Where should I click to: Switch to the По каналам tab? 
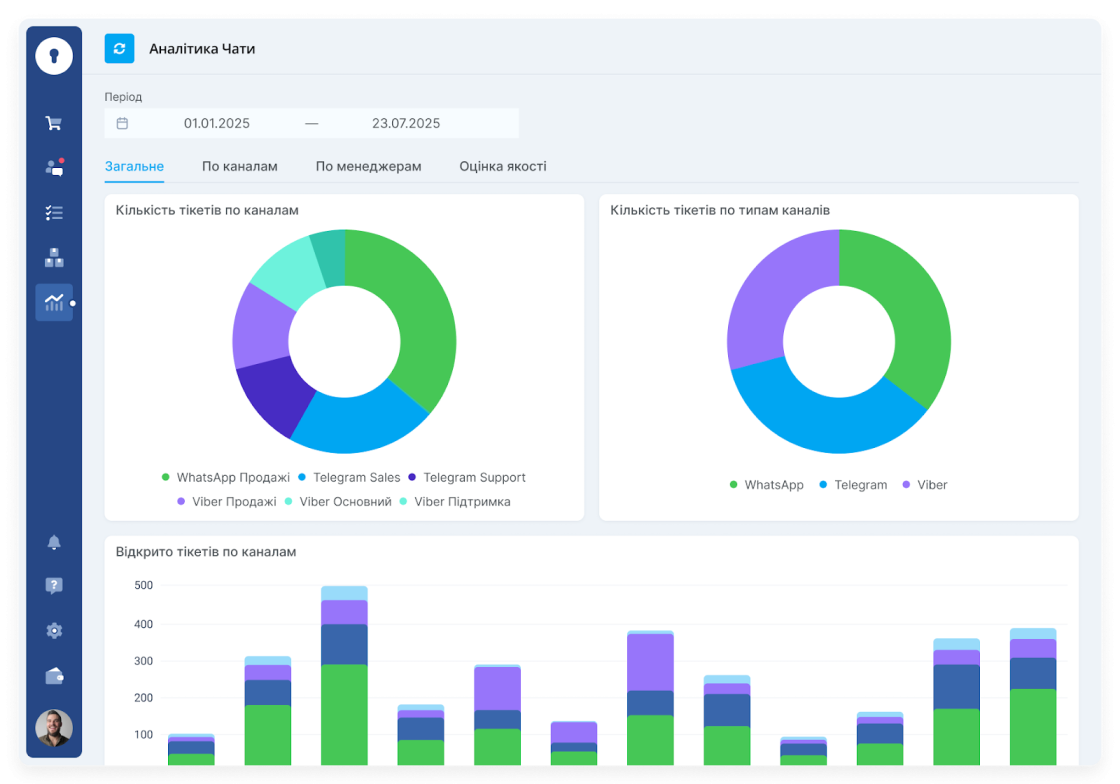pyautogui.click(x=239, y=167)
